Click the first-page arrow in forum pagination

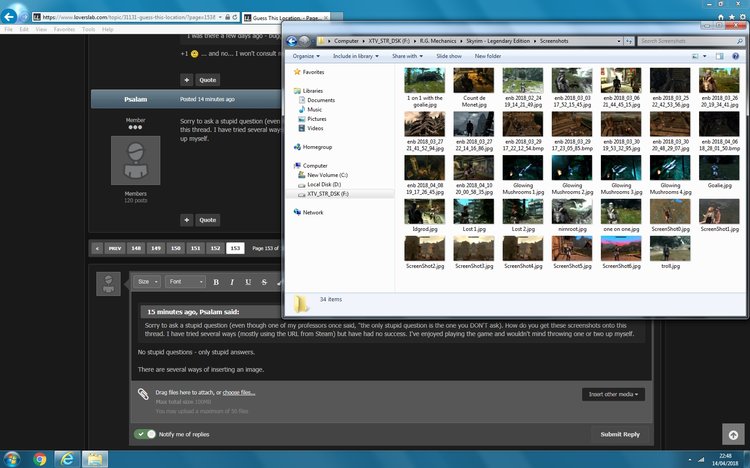click(x=97, y=248)
